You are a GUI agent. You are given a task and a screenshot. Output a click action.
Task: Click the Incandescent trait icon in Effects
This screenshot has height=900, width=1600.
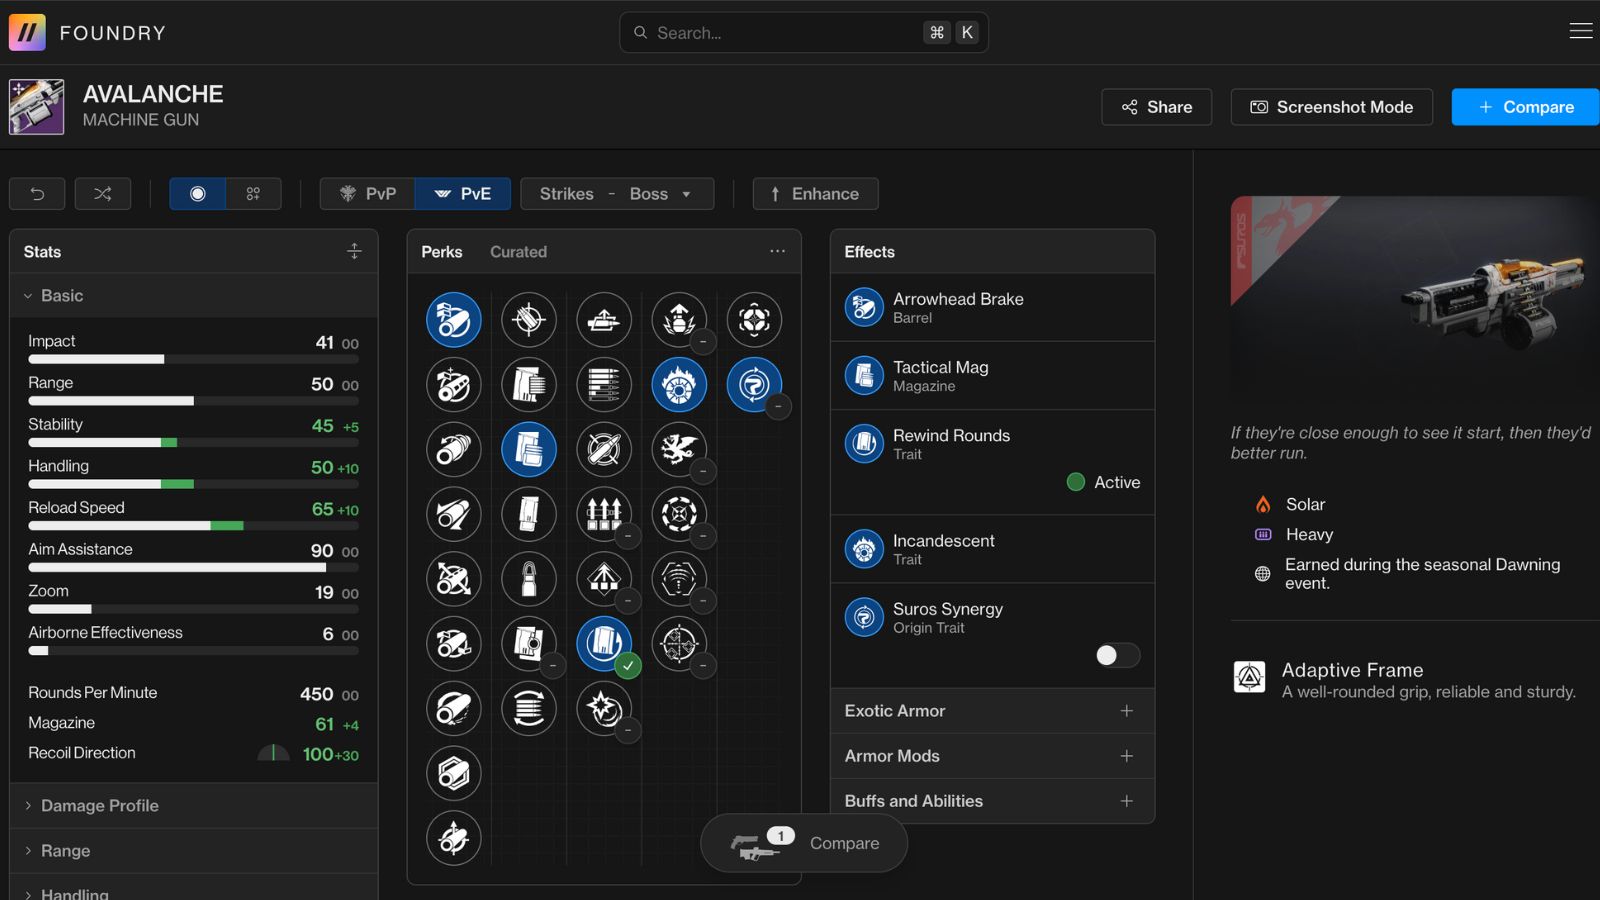[x=864, y=549]
